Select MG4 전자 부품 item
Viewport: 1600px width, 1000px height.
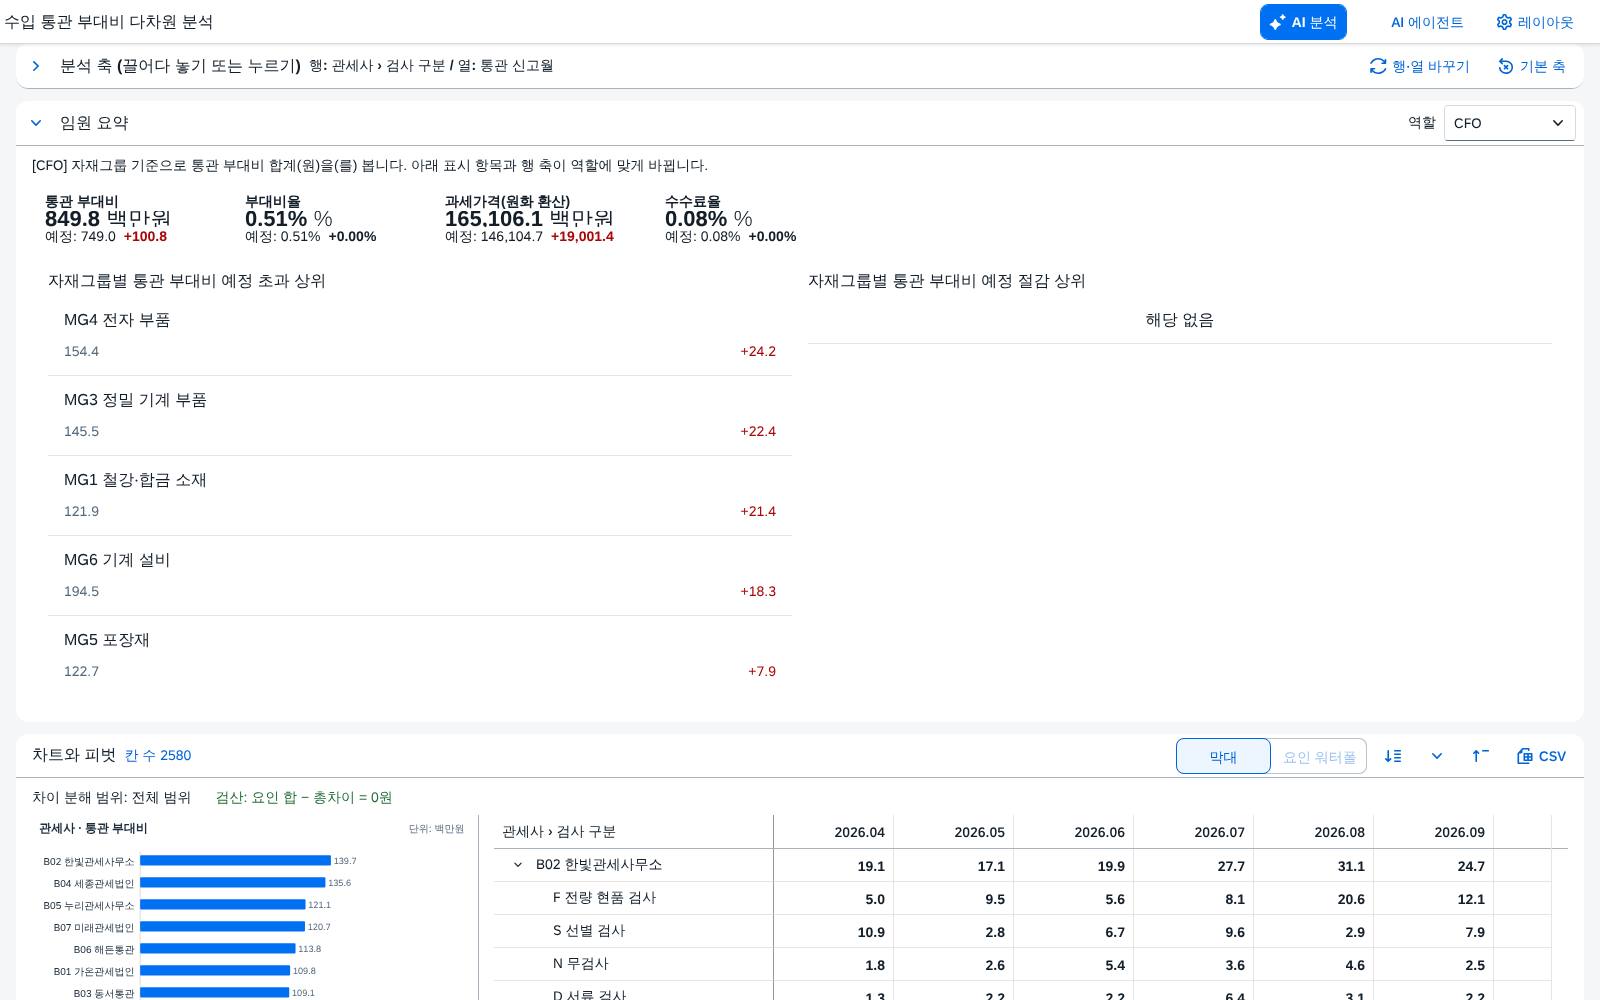pos(420,336)
